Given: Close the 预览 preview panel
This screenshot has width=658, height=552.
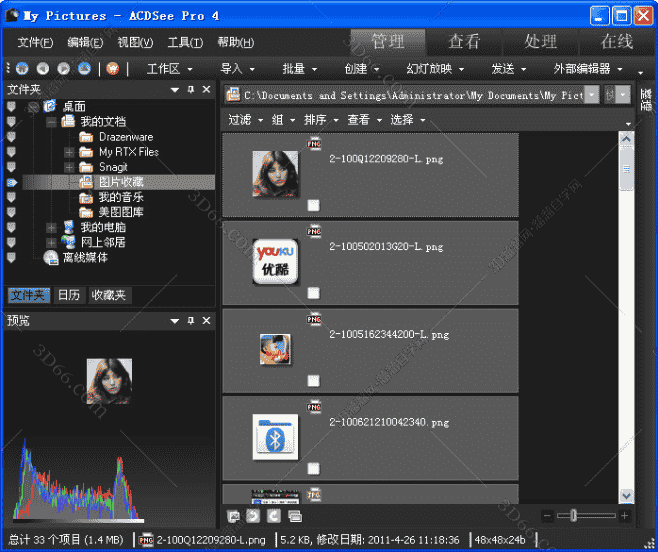Looking at the screenshot, I should (207, 321).
